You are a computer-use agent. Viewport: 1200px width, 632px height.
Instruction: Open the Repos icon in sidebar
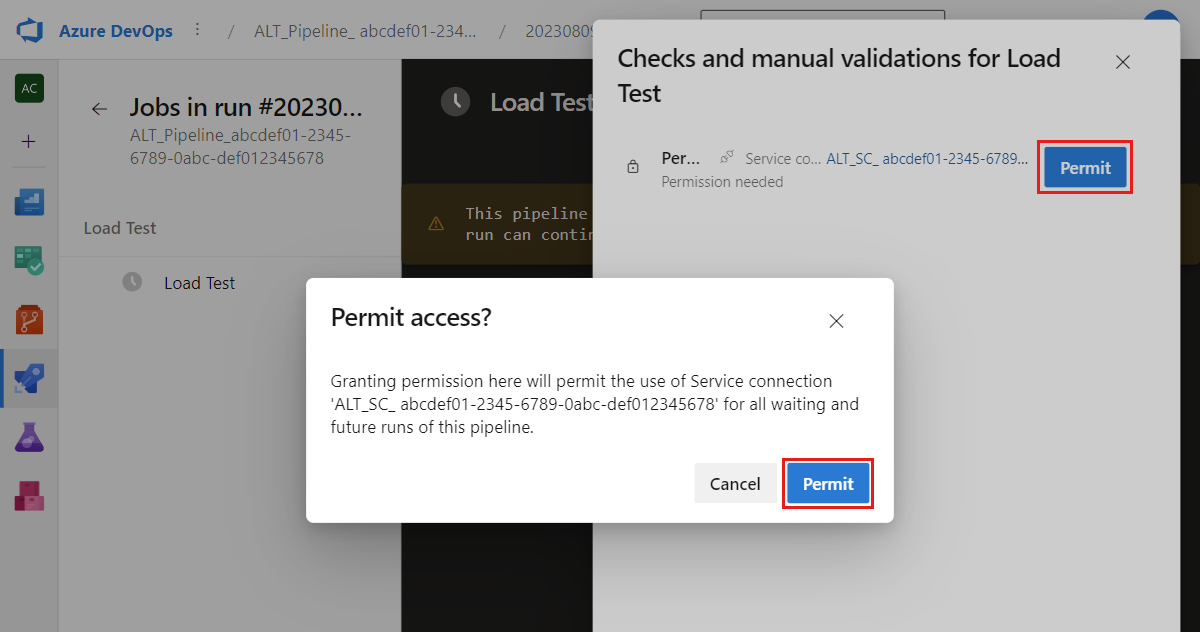point(29,320)
